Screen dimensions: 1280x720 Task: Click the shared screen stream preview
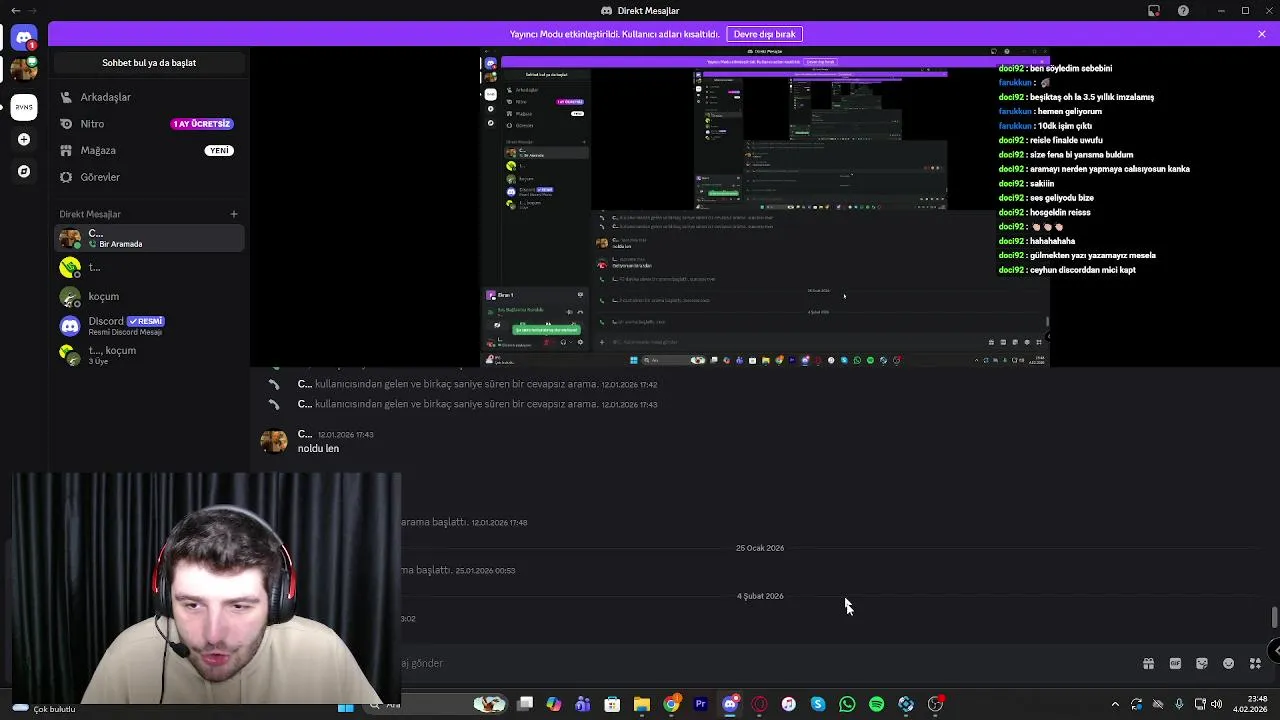(765, 205)
